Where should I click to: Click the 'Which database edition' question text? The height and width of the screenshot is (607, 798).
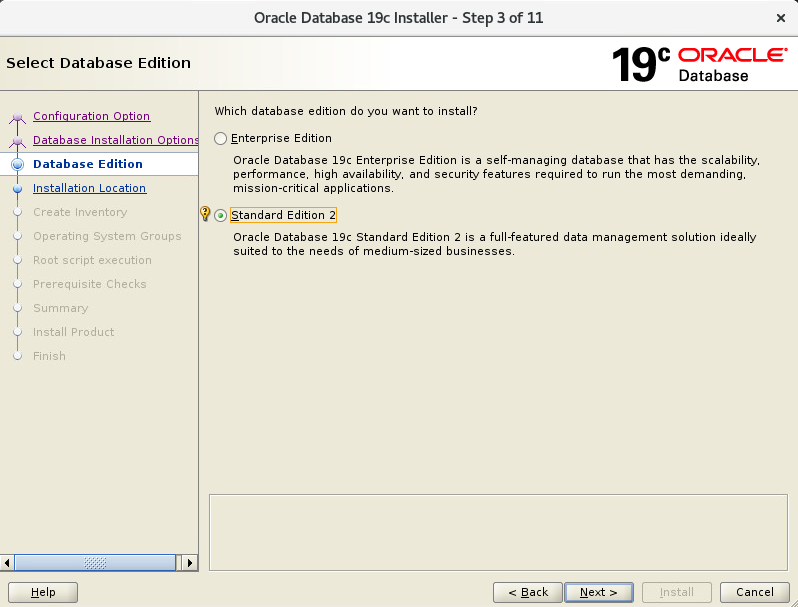tap(346, 111)
